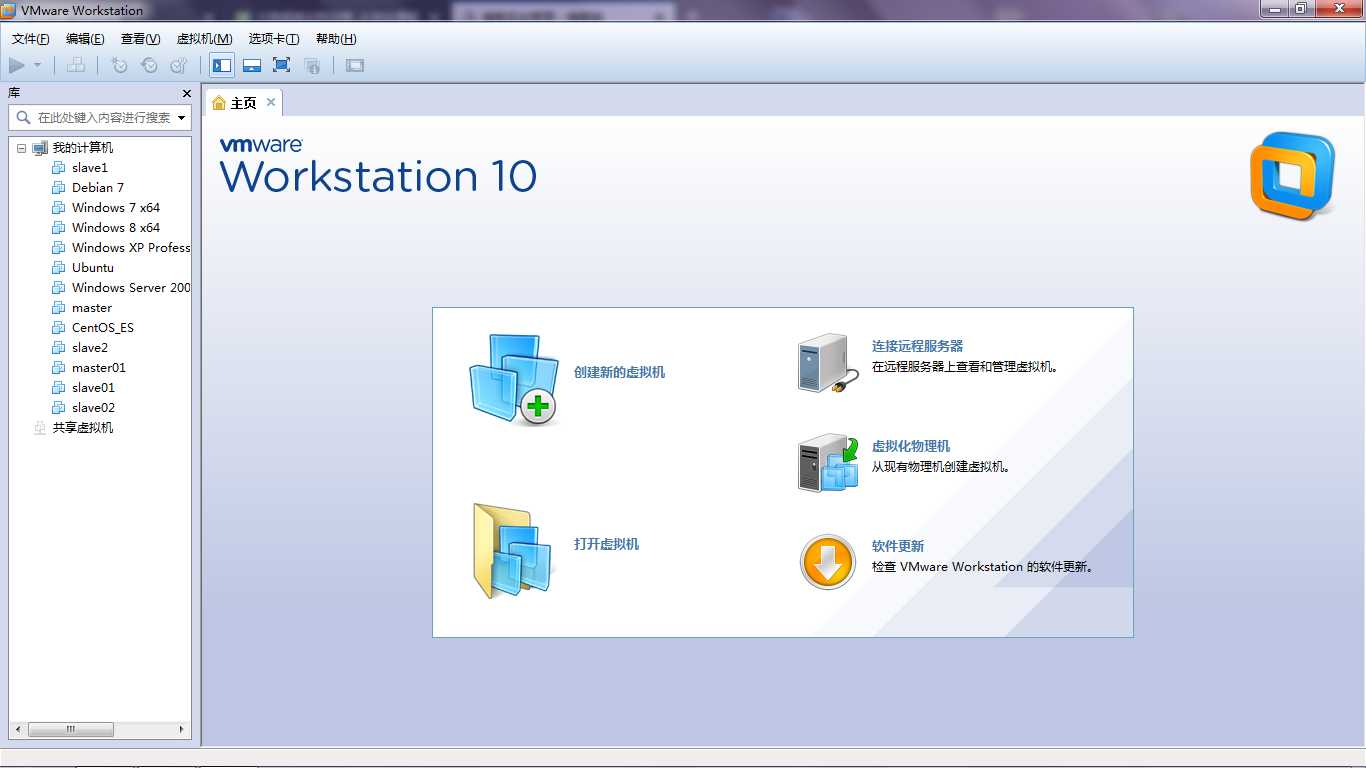Close the 库 library panel

pyautogui.click(x=187, y=93)
